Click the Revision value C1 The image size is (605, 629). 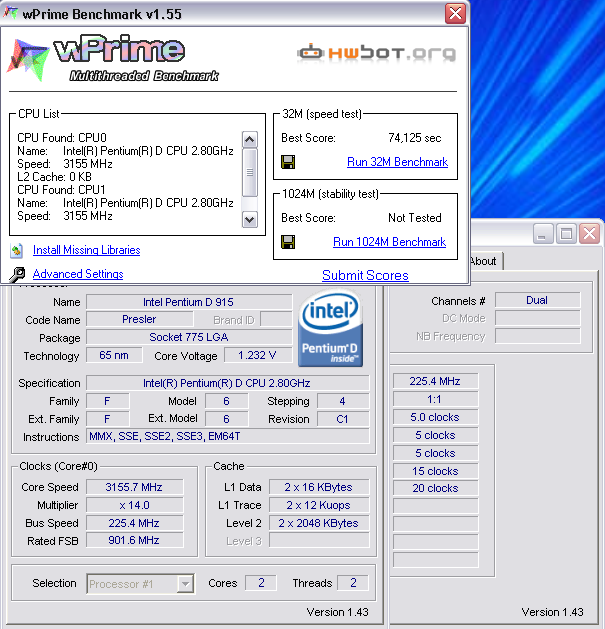point(343,419)
